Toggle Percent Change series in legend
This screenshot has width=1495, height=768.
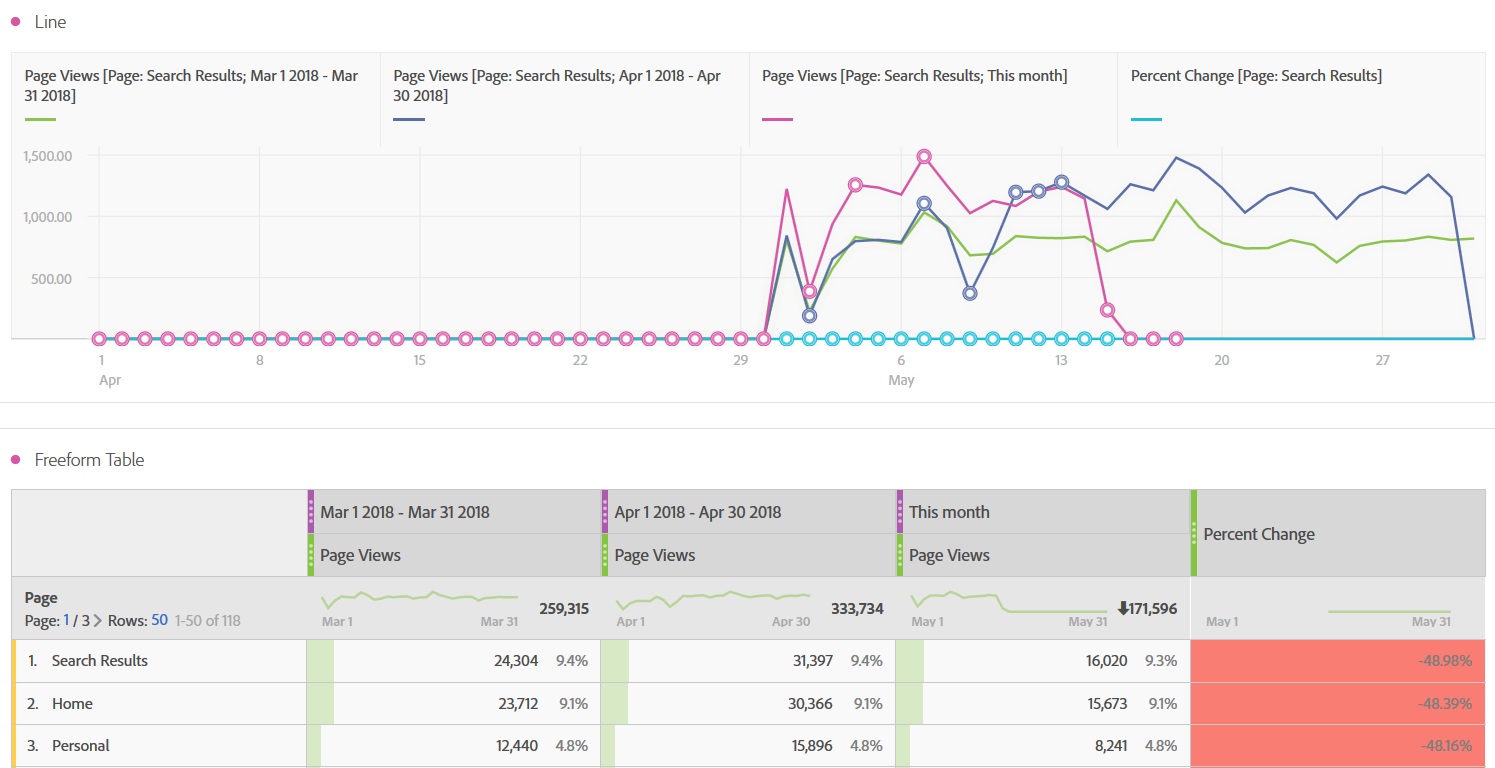pyautogui.click(x=1301, y=100)
